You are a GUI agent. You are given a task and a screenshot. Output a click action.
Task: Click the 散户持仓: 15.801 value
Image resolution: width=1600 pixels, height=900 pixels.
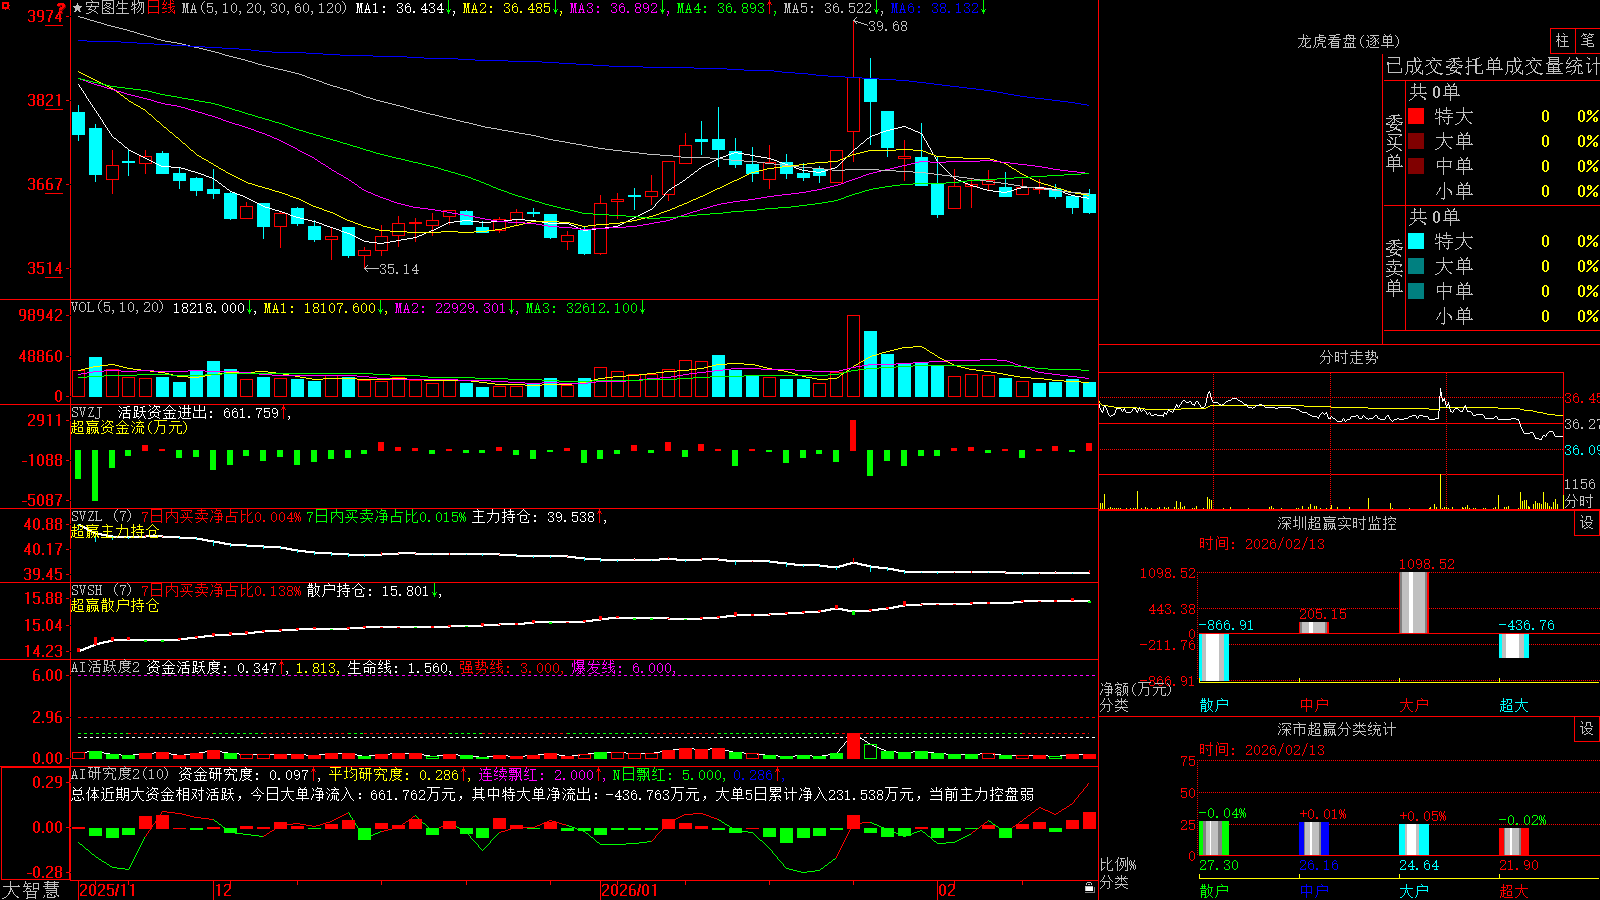tap(368, 591)
